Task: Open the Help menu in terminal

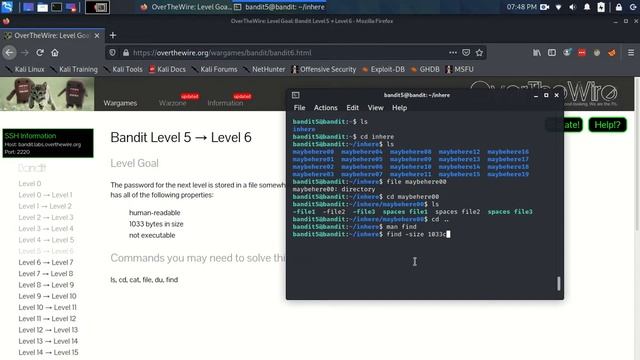Action: point(399,108)
